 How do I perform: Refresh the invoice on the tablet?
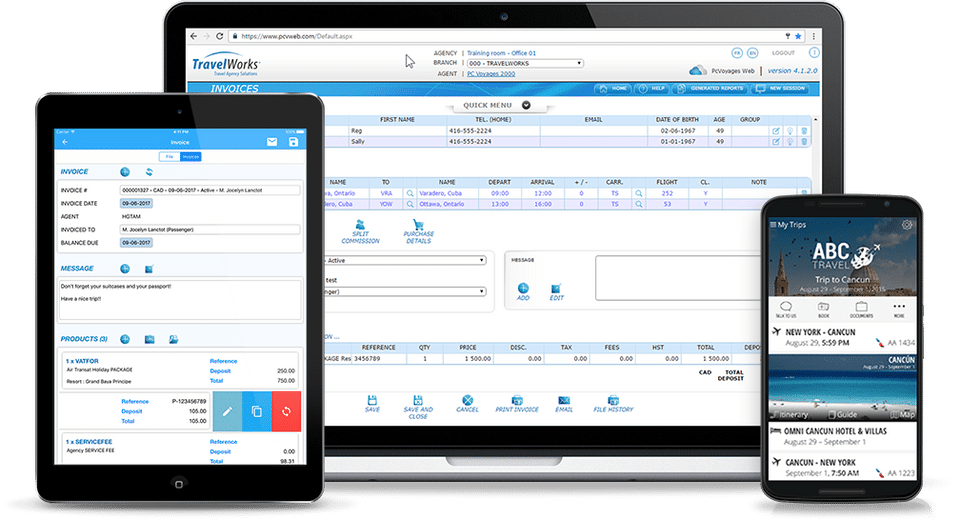point(149,172)
